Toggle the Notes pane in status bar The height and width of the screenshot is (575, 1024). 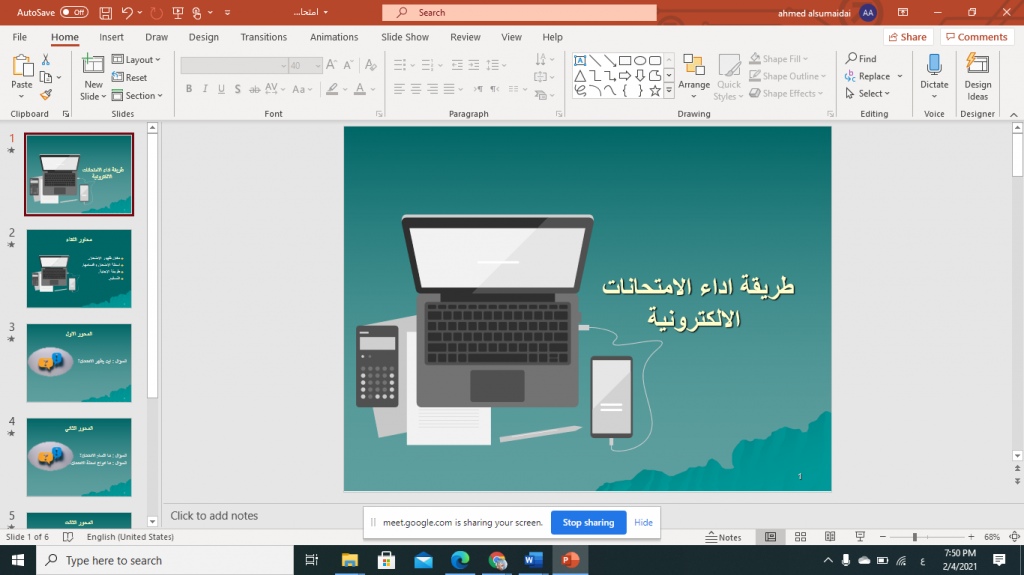pyautogui.click(x=723, y=537)
